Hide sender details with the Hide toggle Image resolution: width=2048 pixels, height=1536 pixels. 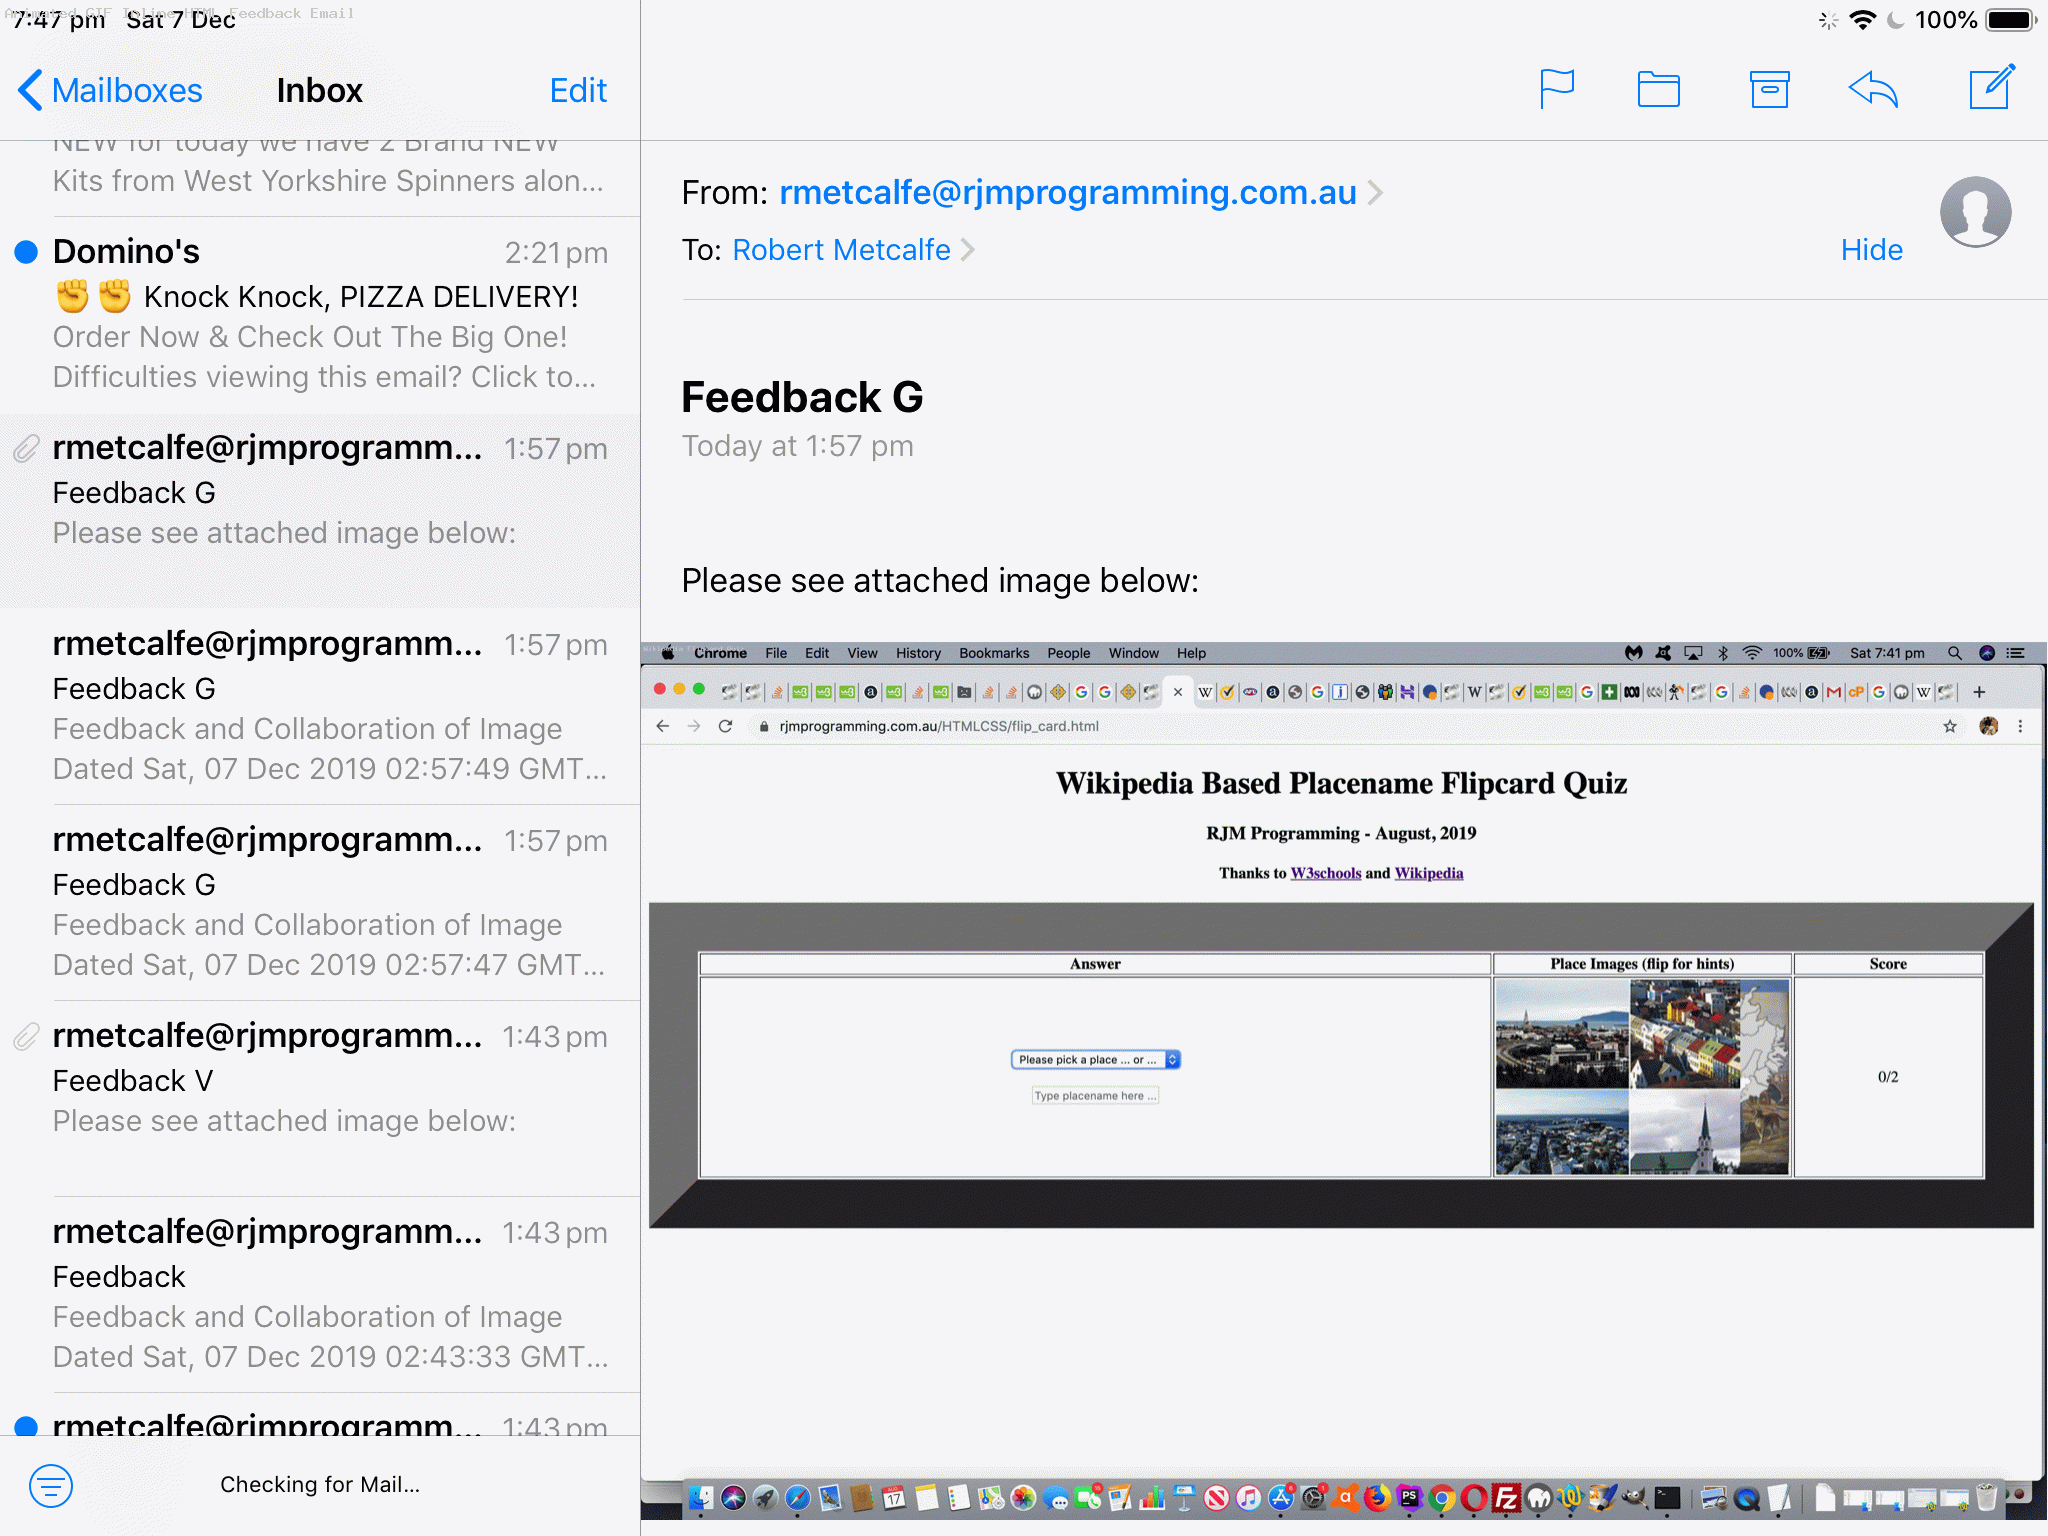coord(1871,250)
